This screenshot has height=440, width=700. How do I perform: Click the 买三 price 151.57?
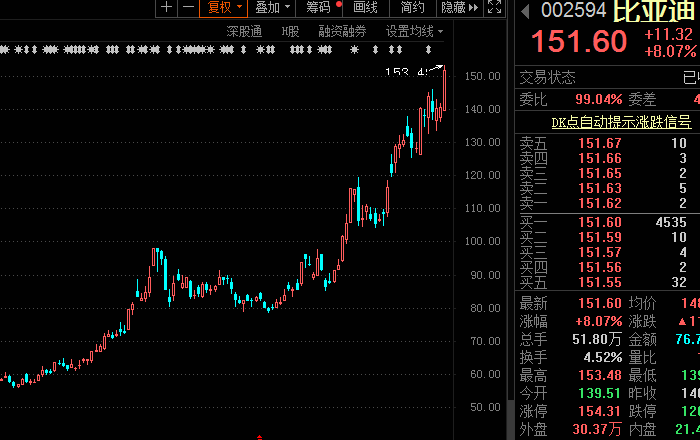point(600,253)
